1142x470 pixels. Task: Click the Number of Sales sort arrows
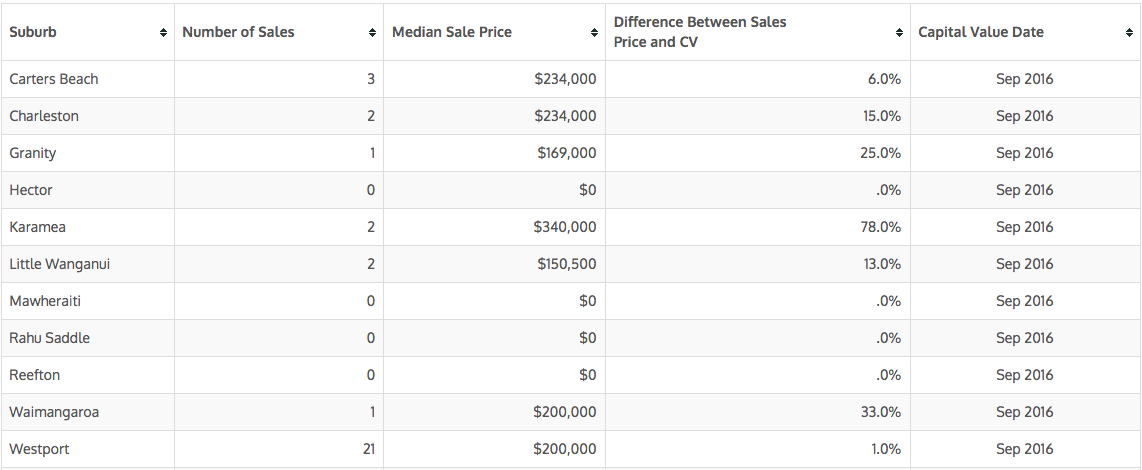(372, 33)
